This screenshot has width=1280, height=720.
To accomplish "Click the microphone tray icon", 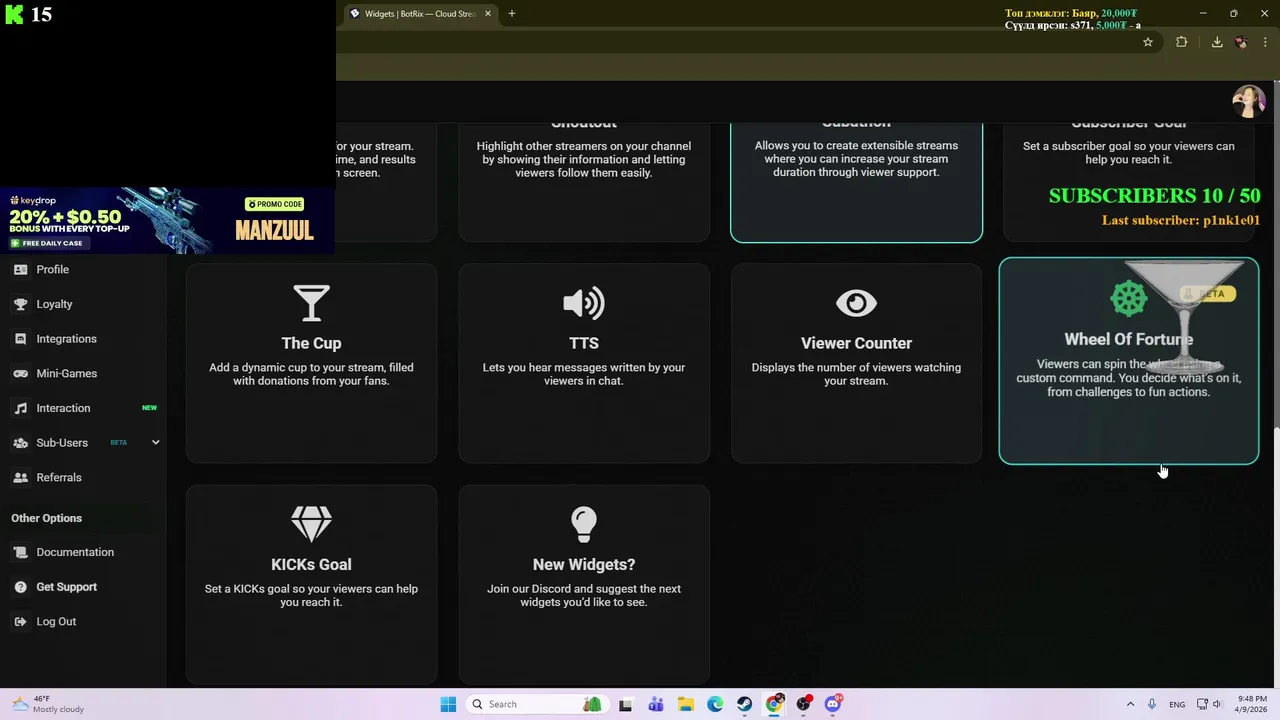I will [1153, 704].
